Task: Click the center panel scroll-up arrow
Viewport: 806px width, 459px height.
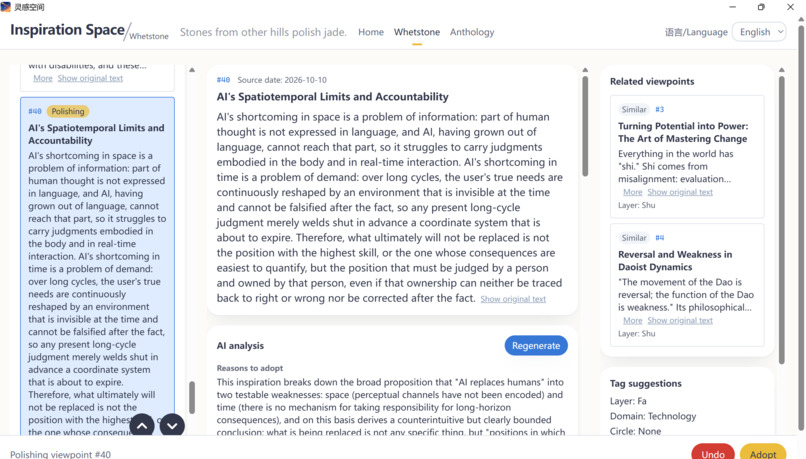Action: click(x=585, y=70)
